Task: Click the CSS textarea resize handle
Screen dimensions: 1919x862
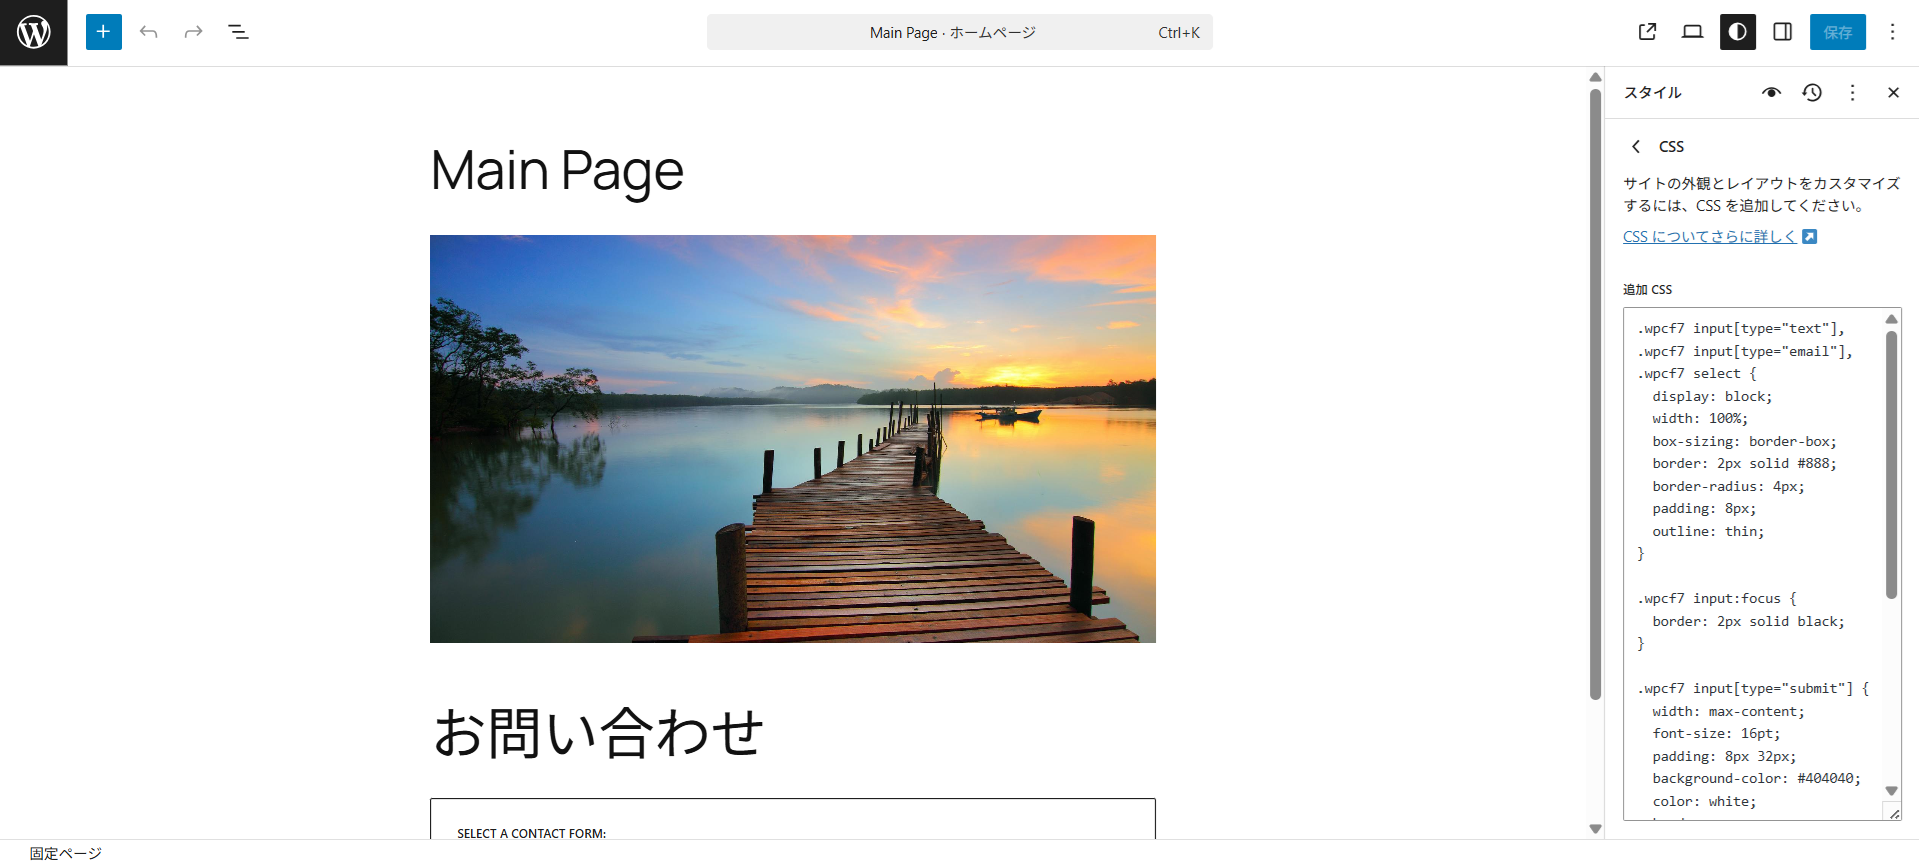Action: [x=1893, y=813]
